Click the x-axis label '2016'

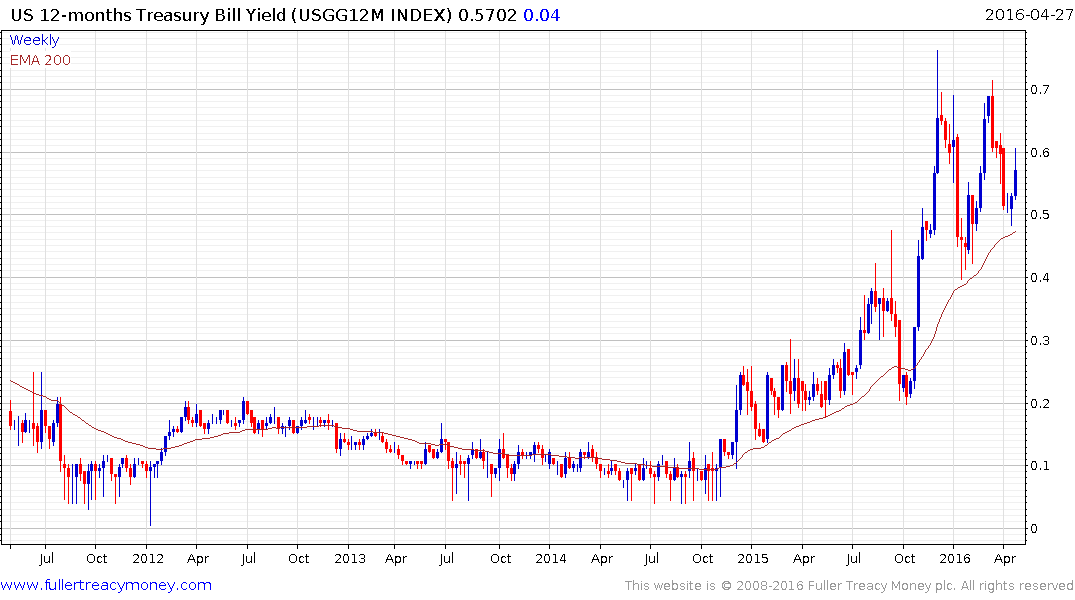tap(954, 558)
